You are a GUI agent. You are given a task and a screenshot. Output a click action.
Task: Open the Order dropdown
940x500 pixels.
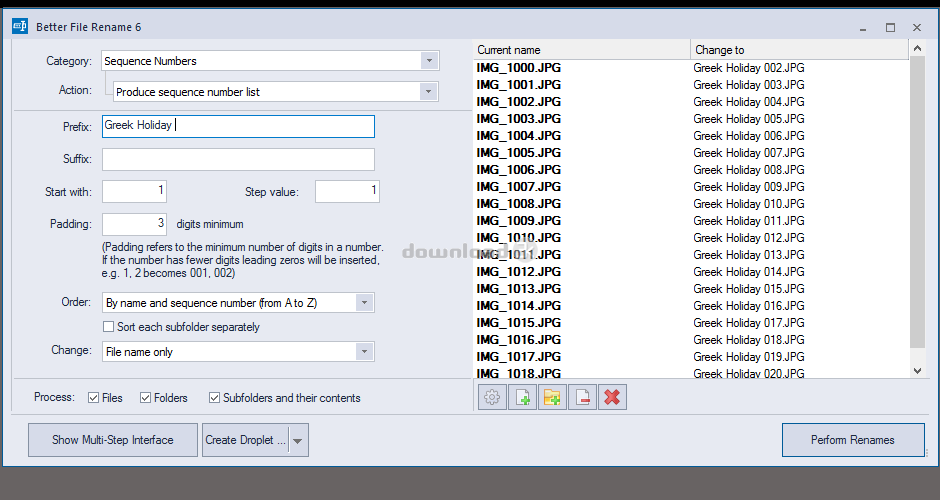364,303
